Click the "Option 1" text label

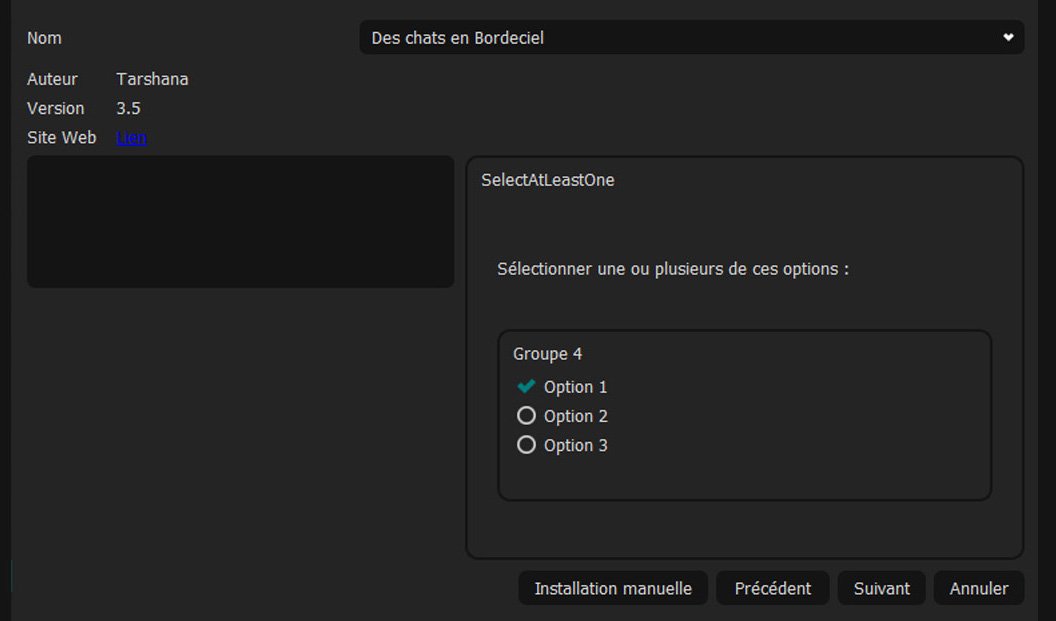pyautogui.click(x=576, y=387)
